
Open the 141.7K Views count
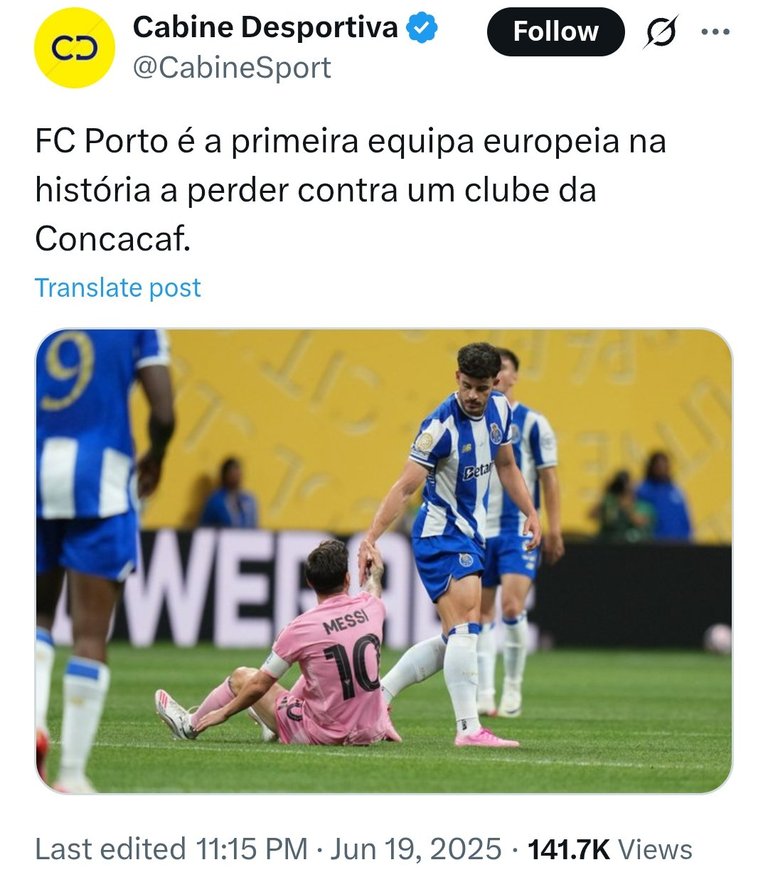coord(610,850)
